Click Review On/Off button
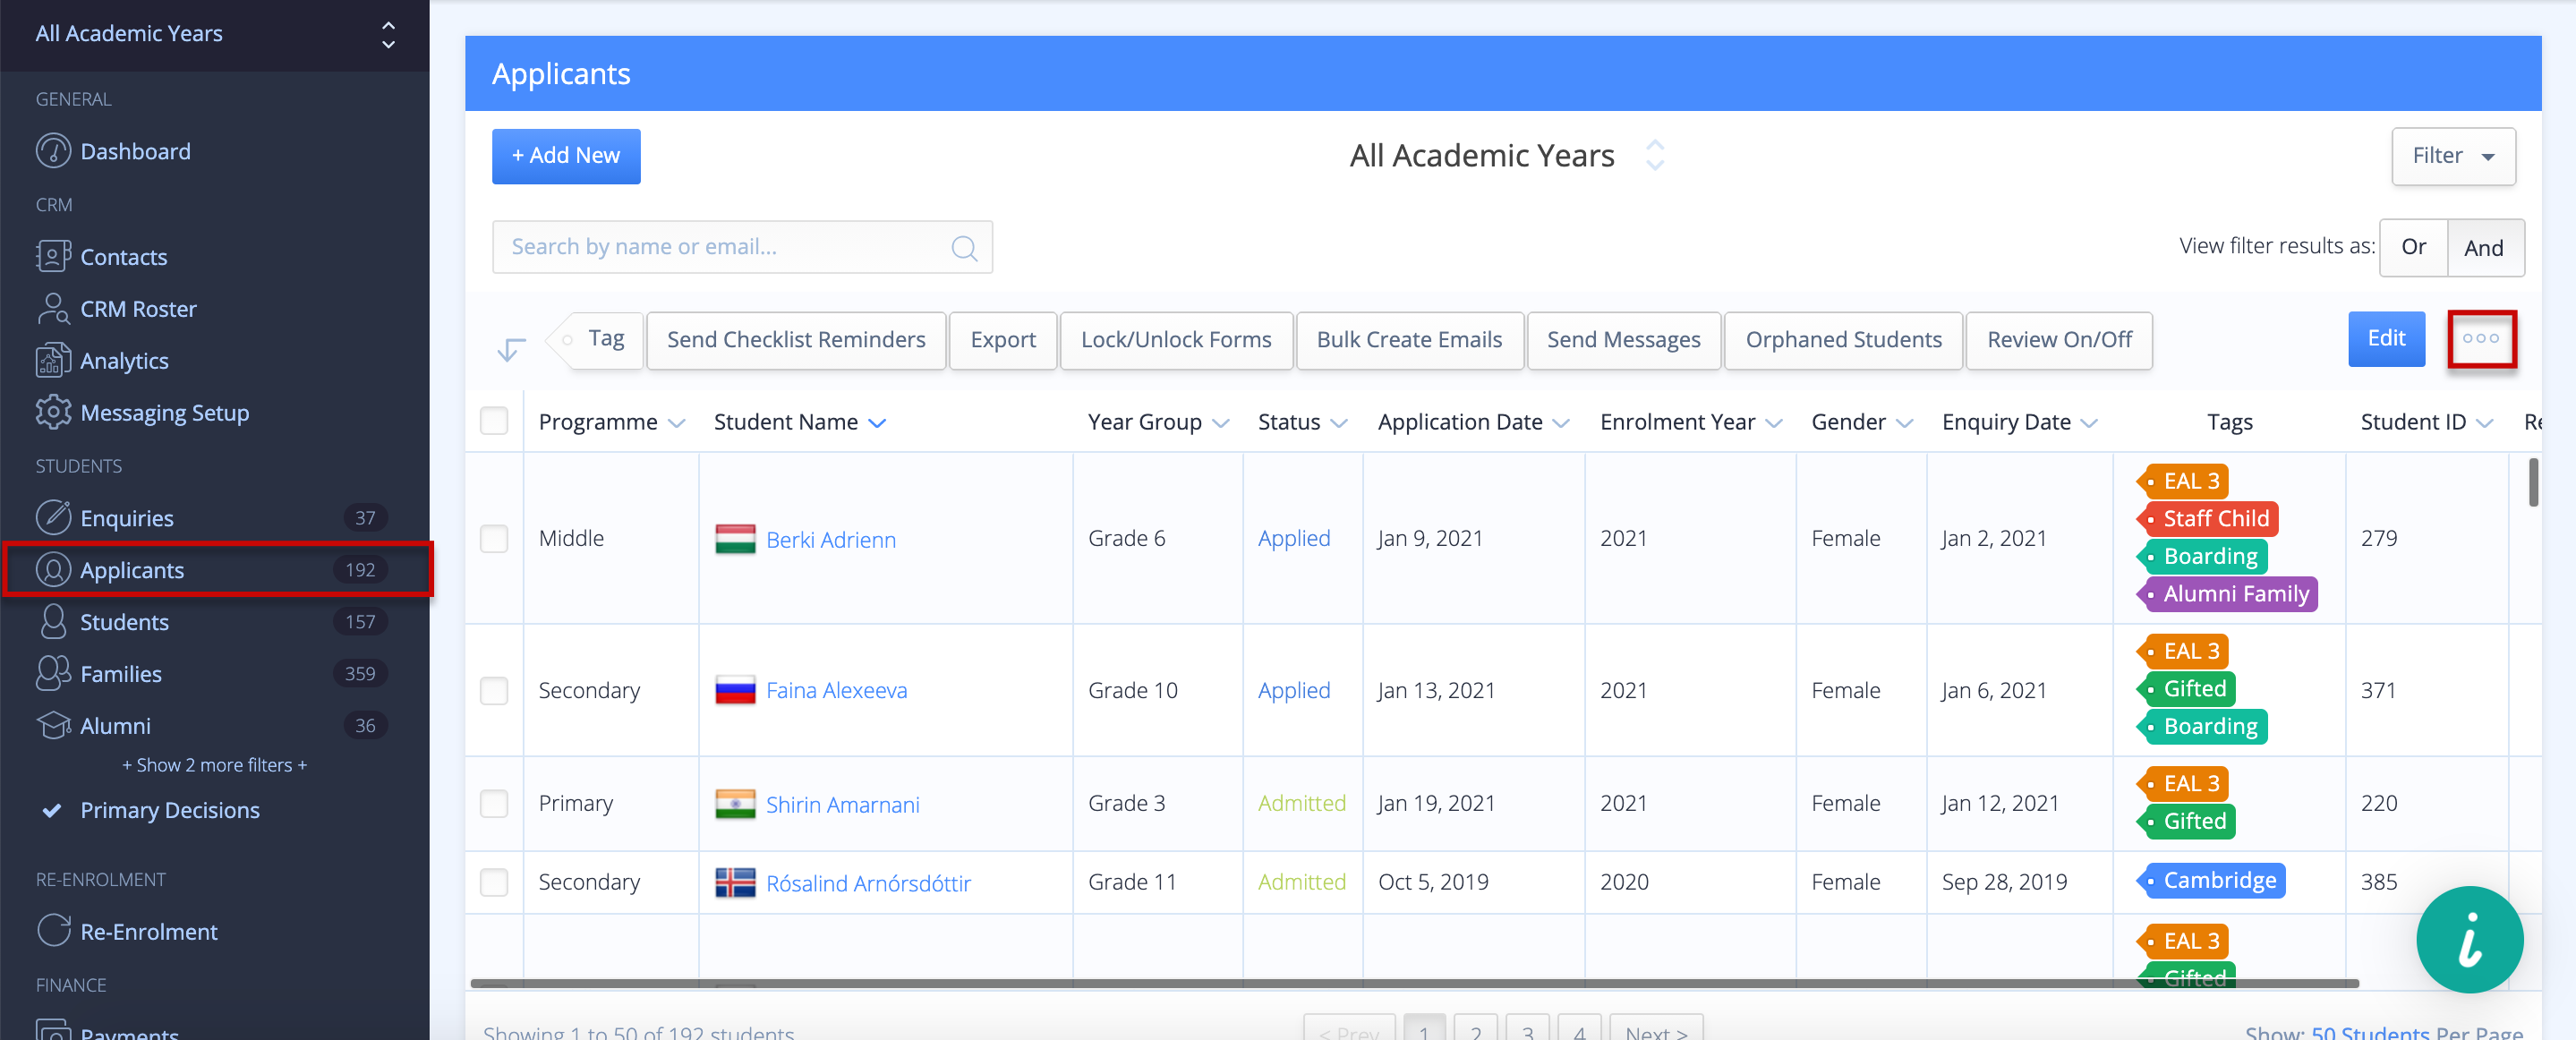The height and width of the screenshot is (1040, 2576). 2059,340
